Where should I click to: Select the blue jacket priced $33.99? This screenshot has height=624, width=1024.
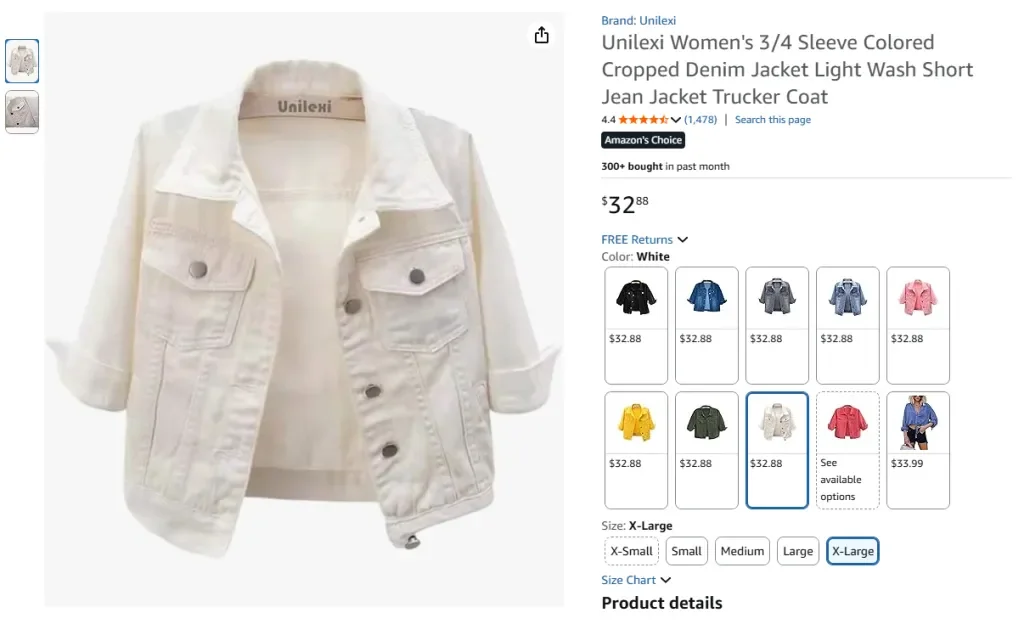click(x=918, y=423)
